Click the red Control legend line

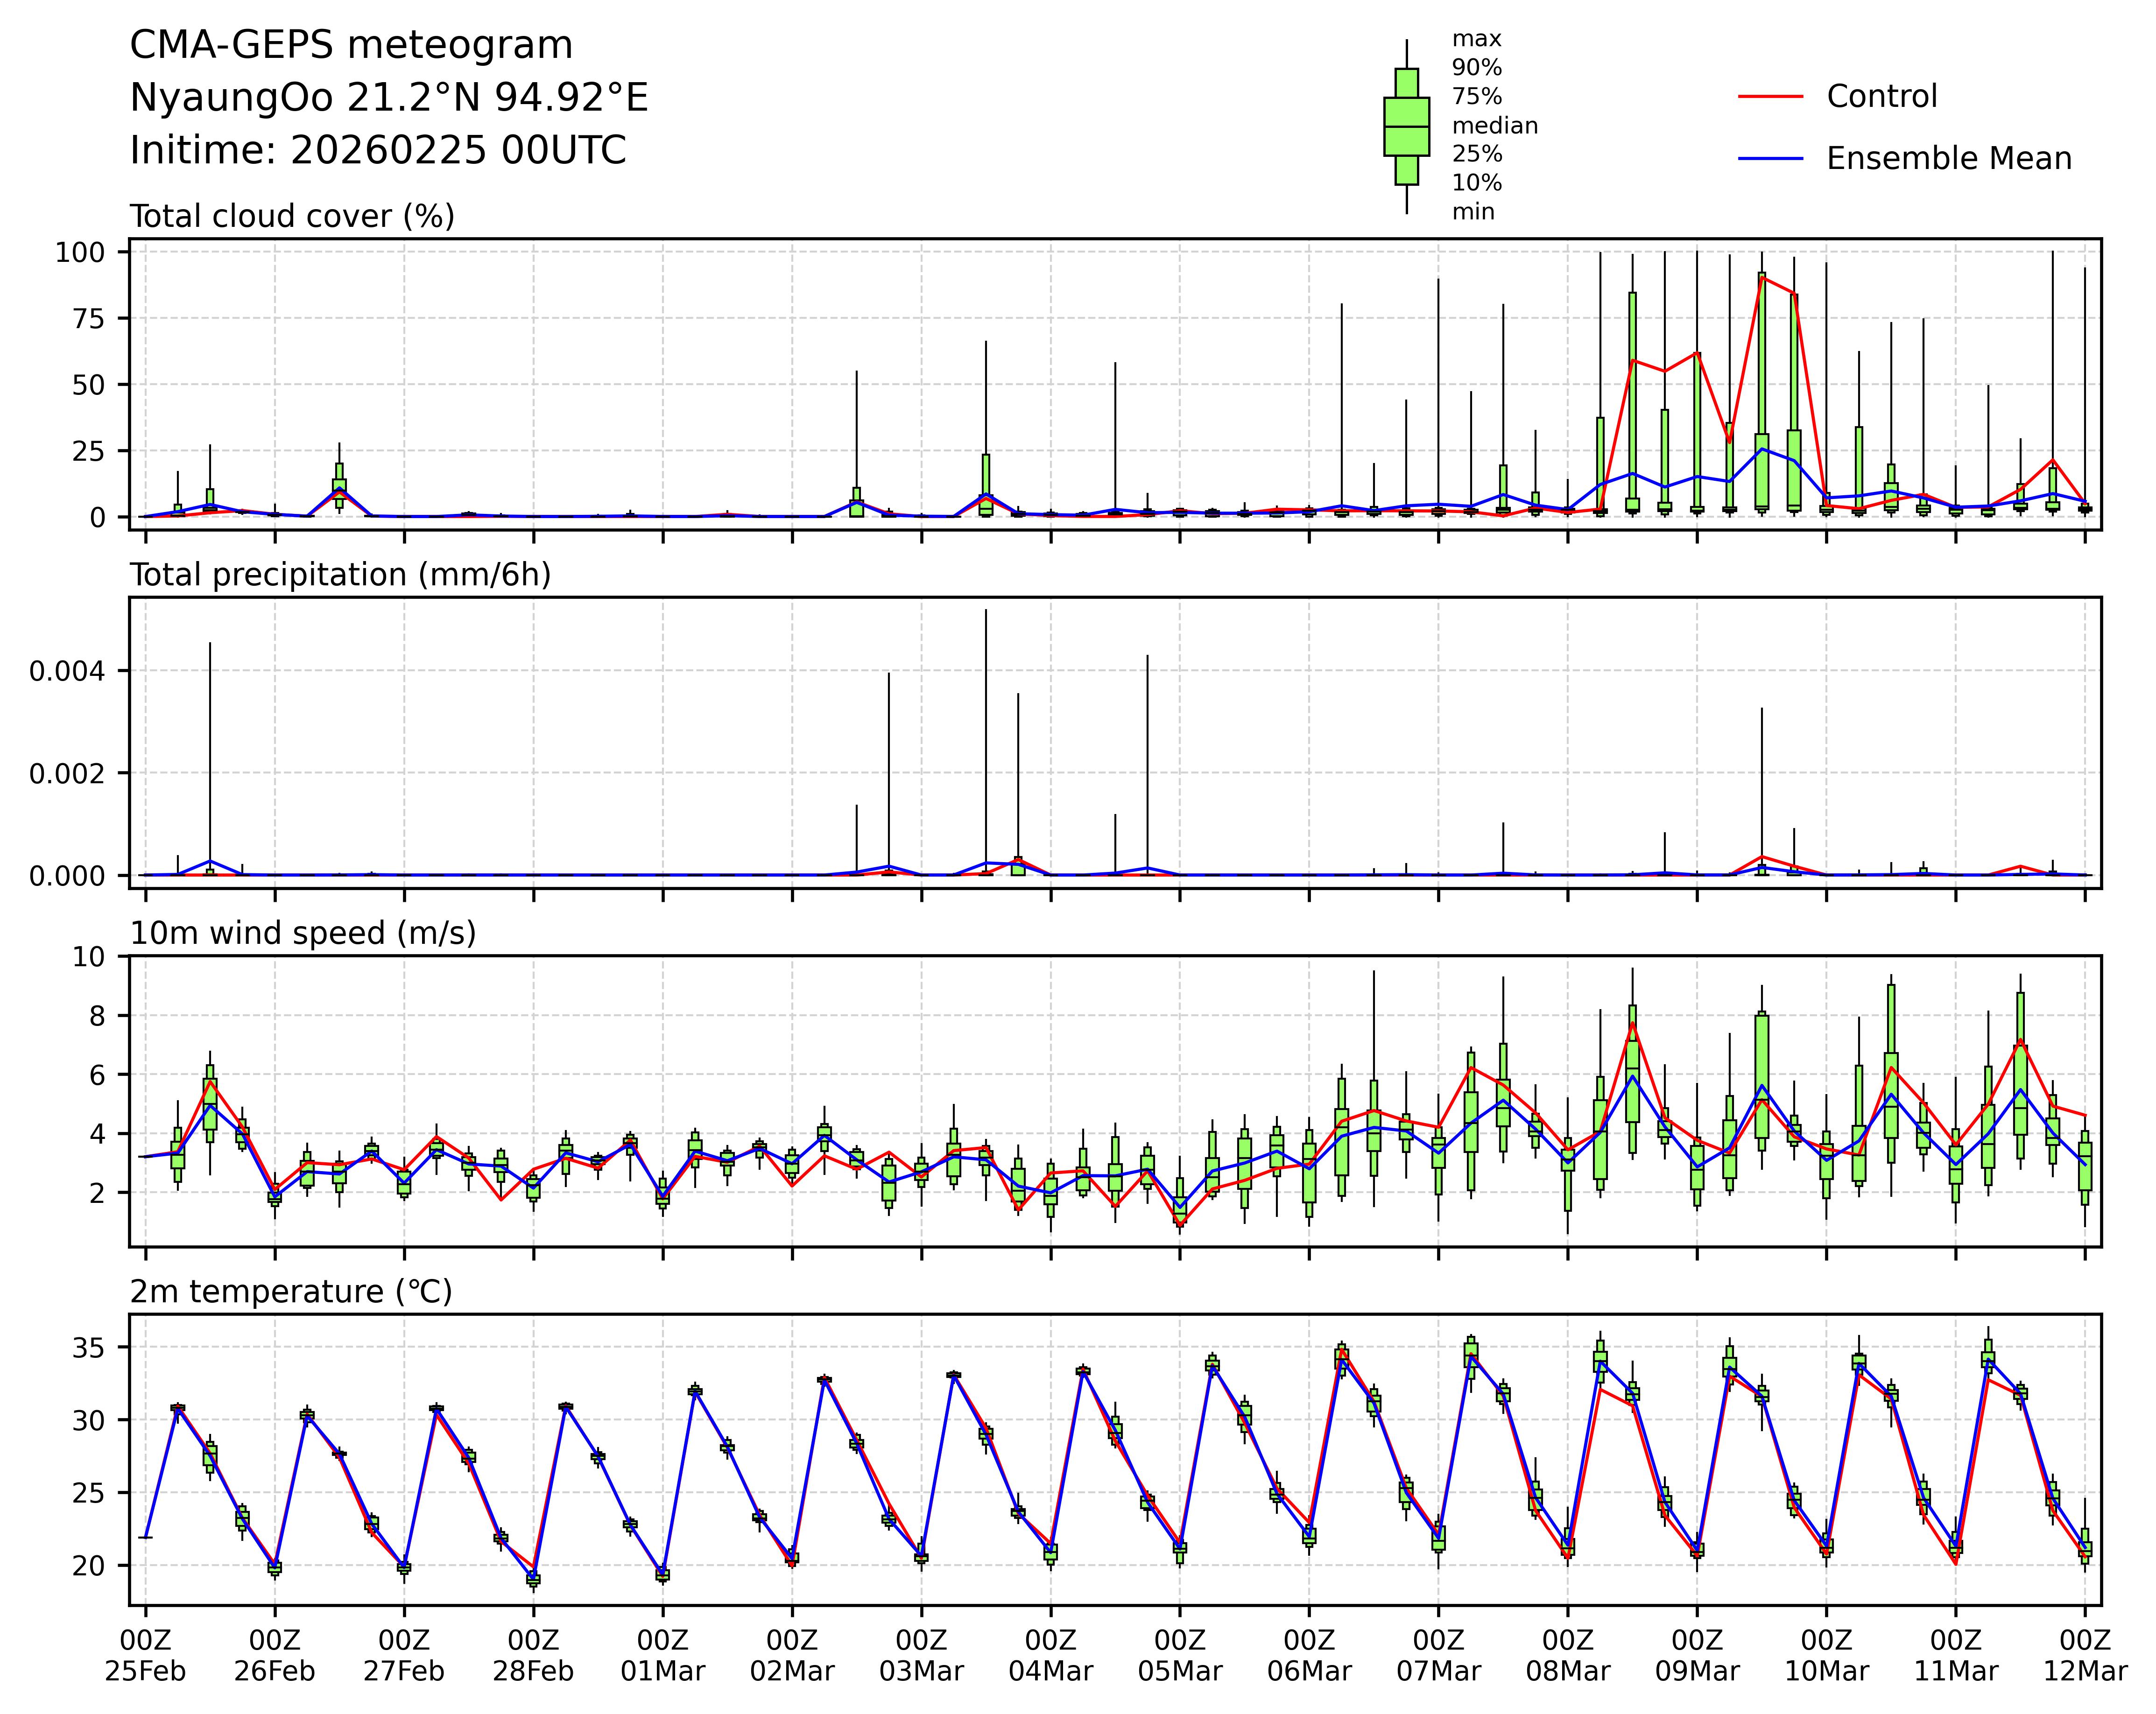[1770, 97]
